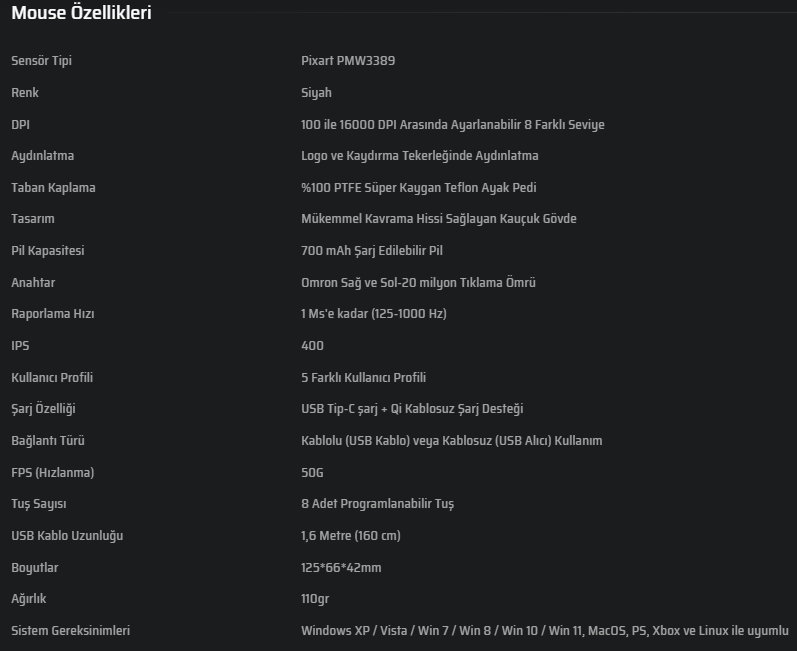
Task: Click the Pixart PMW3389 value
Action: click(x=348, y=60)
